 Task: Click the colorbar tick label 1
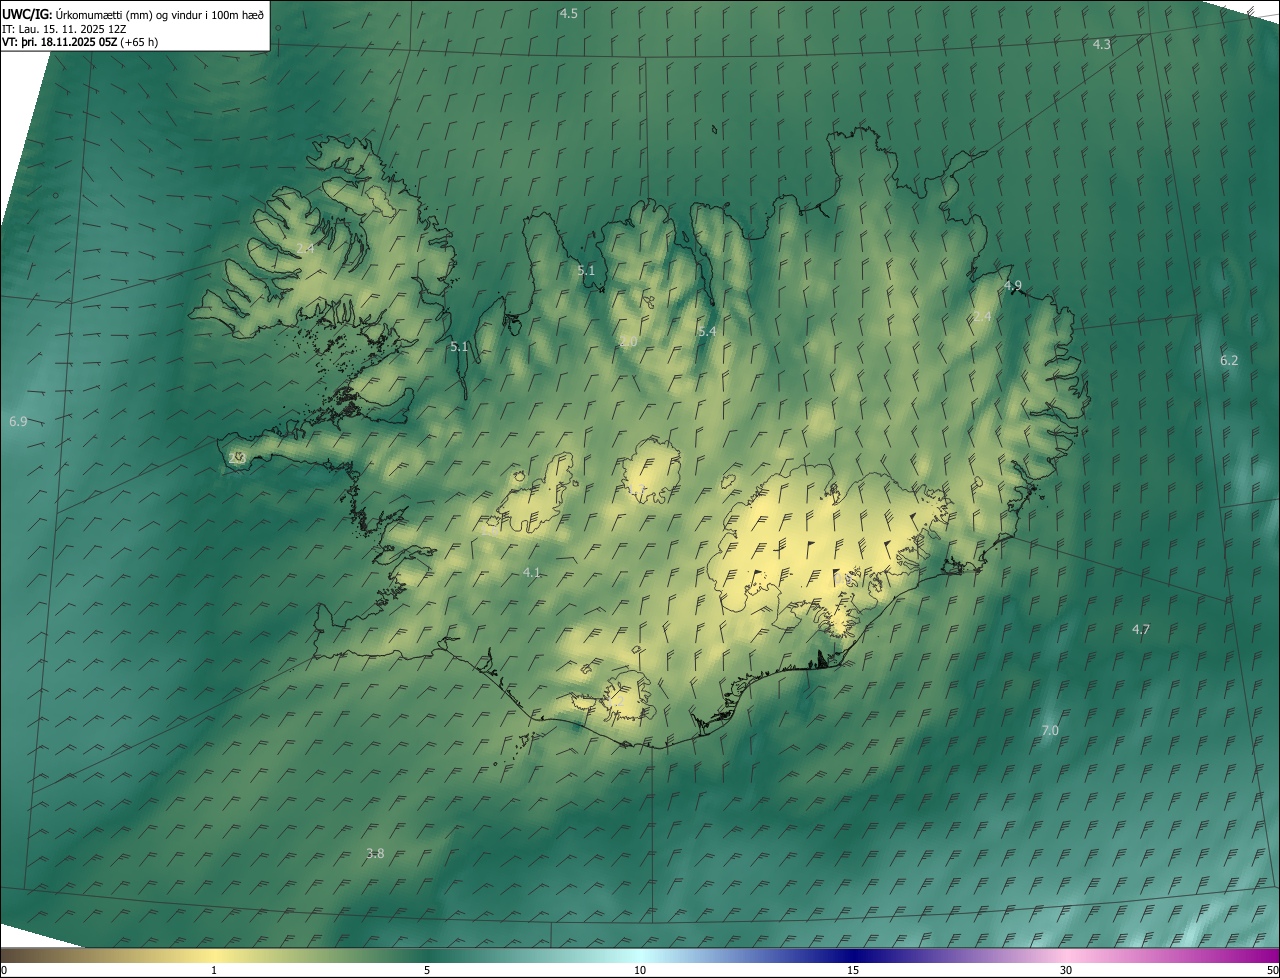pyautogui.click(x=214, y=970)
